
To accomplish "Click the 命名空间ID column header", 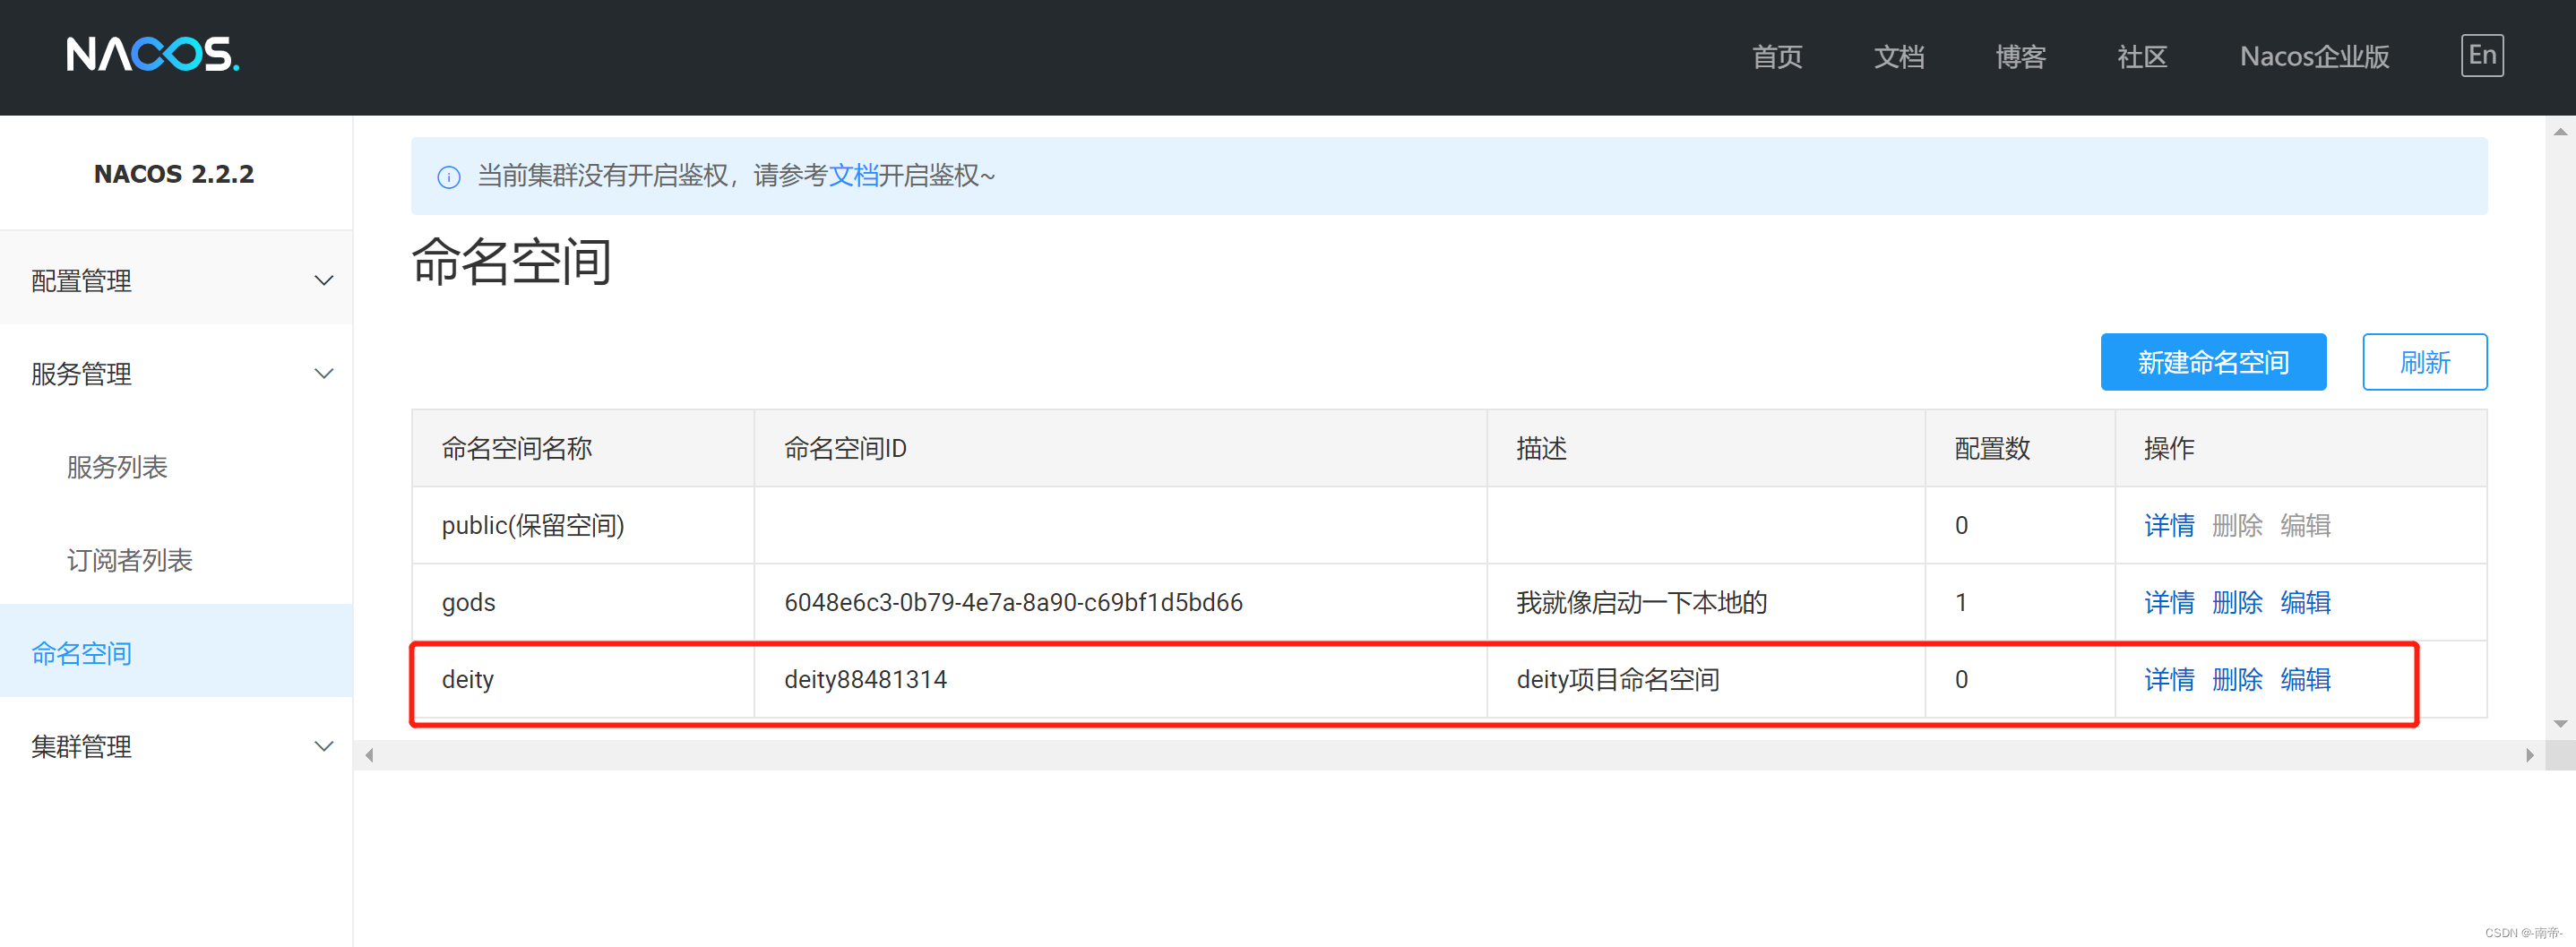I will [x=1120, y=448].
